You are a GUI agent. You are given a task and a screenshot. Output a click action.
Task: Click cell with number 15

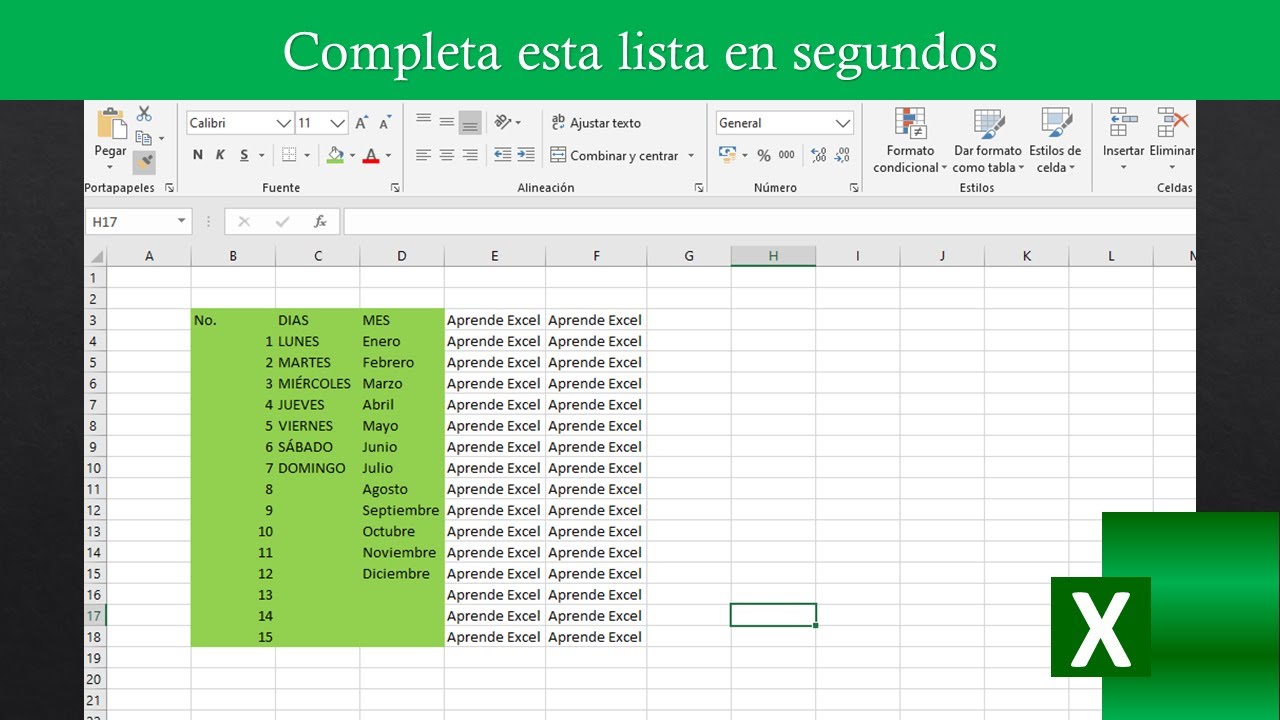tap(233, 637)
